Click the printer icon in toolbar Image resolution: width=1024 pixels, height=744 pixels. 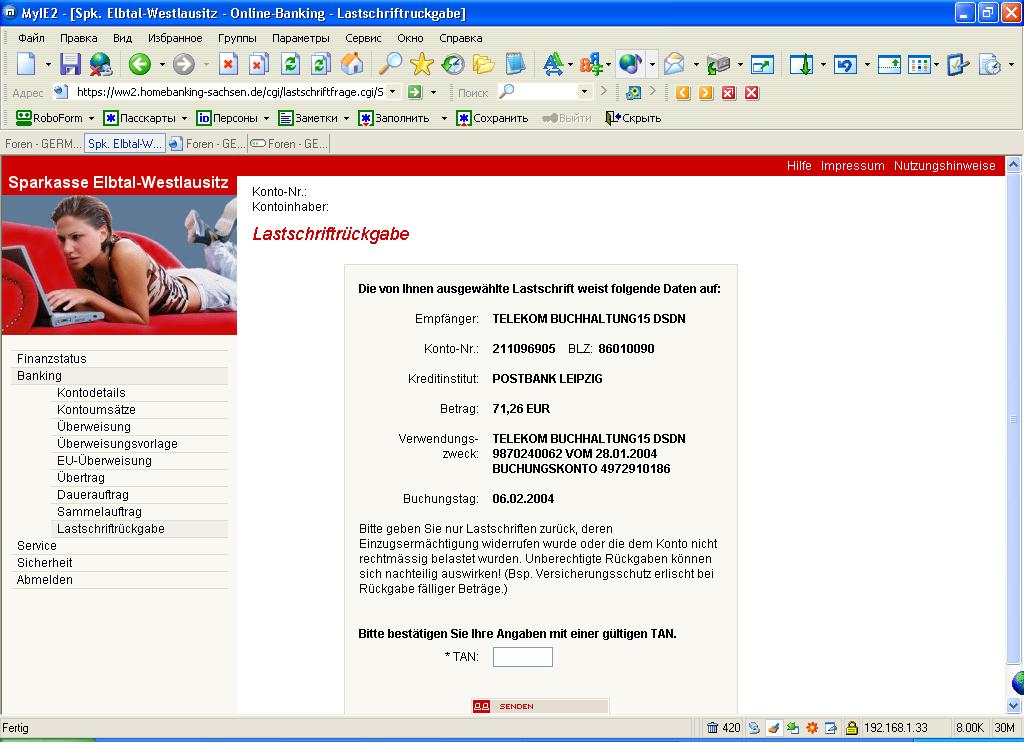point(718,64)
